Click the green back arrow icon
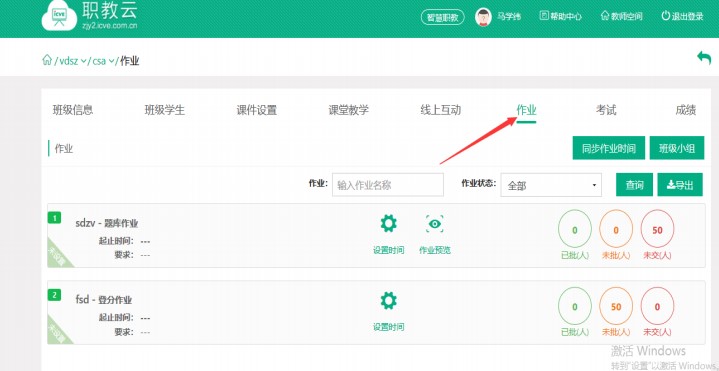The image size is (719, 371). [704, 58]
